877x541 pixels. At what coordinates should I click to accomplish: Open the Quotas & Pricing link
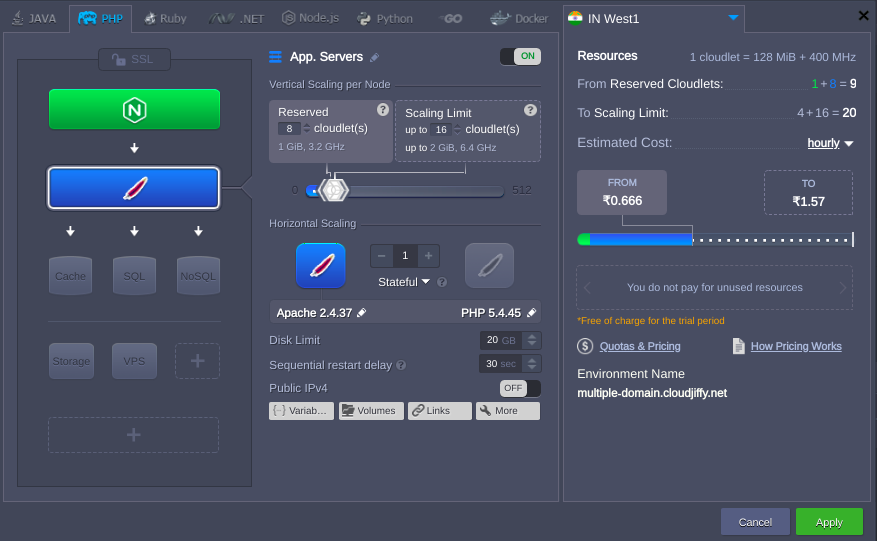(x=640, y=346)
